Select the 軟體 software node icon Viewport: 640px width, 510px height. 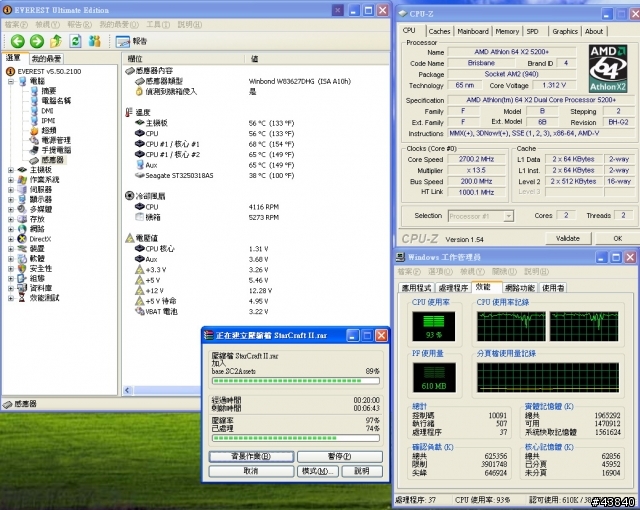coord(22,259)
